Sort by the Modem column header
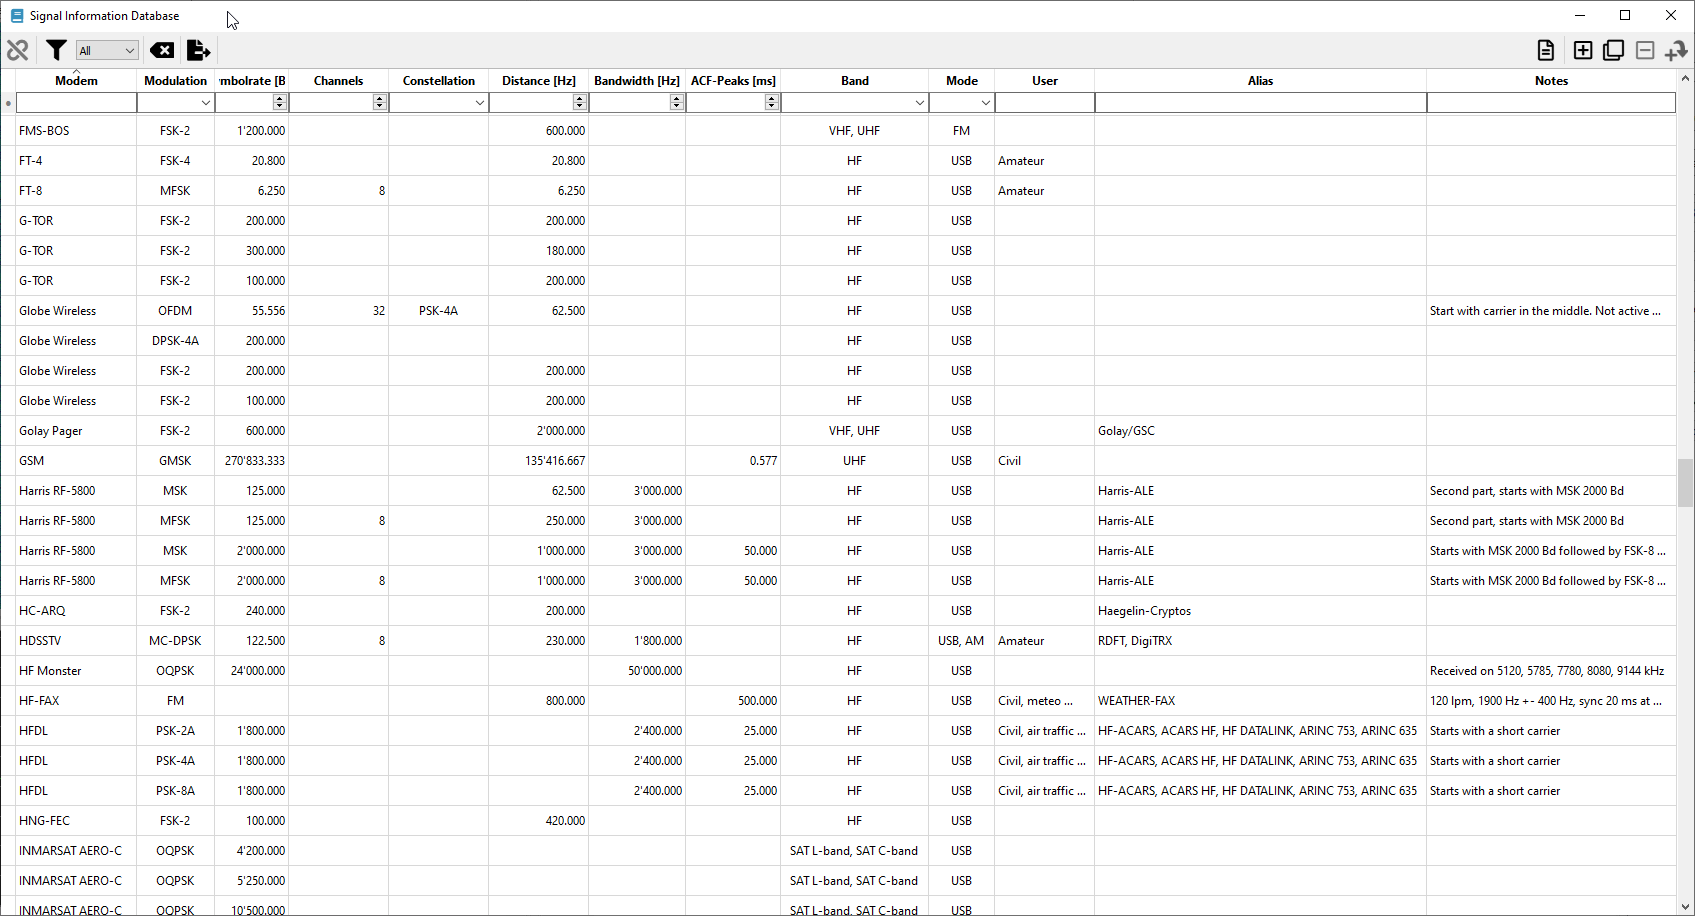 pyautogui.click(x=76, y=81)
